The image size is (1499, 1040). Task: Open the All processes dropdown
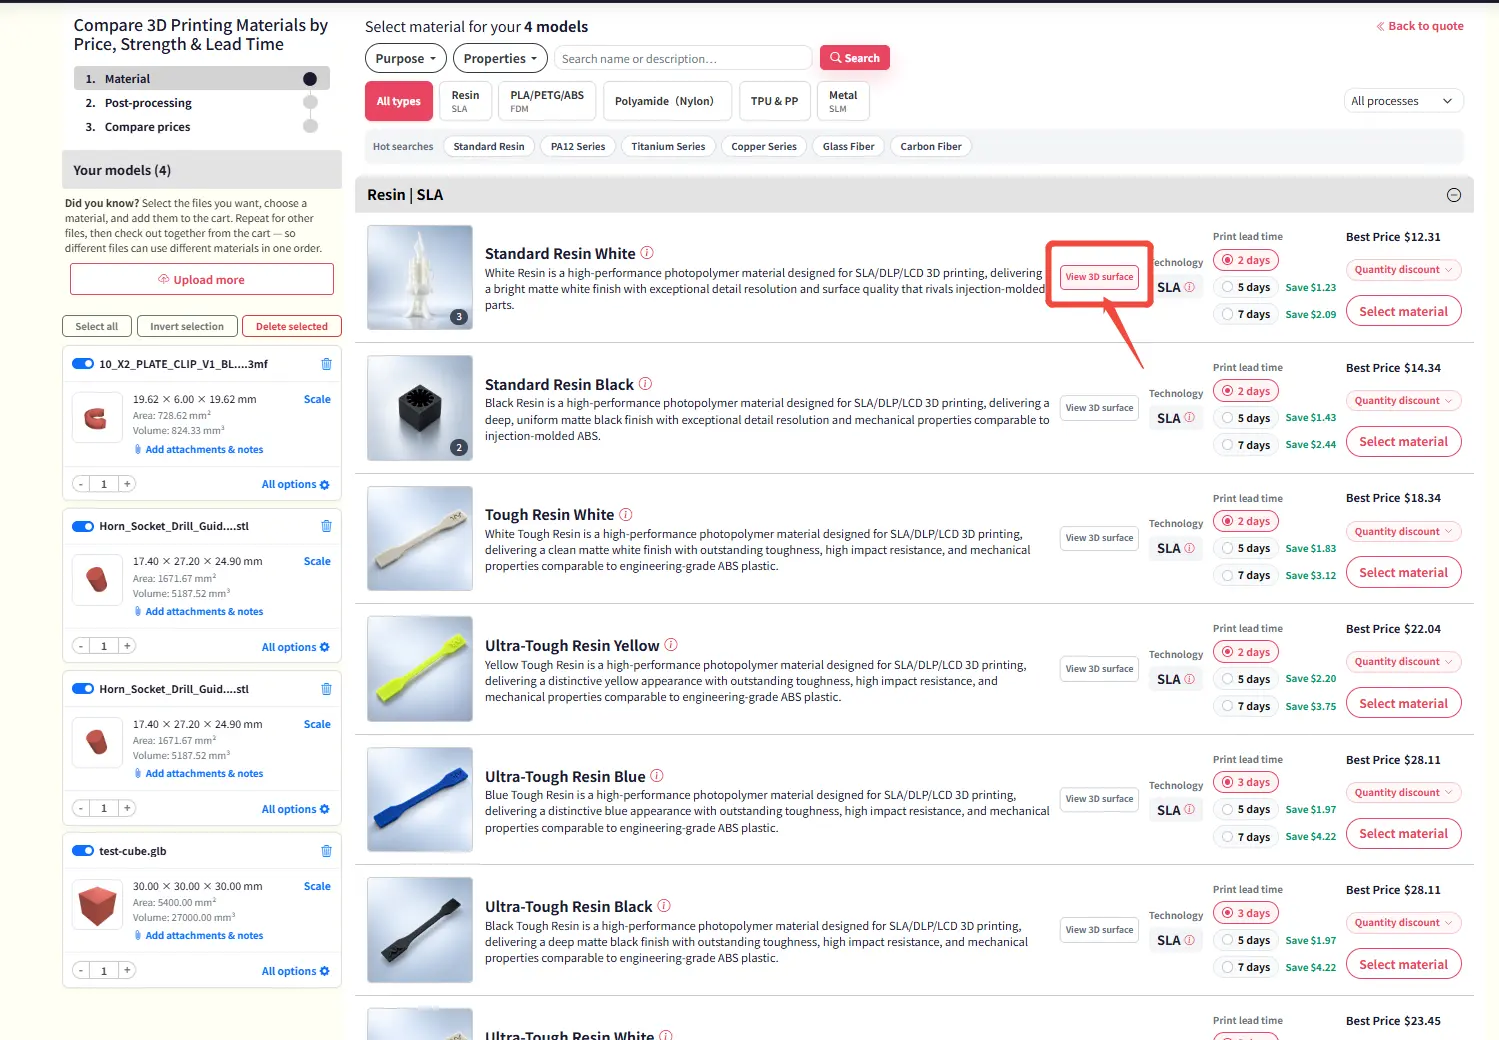[1403, 101]
